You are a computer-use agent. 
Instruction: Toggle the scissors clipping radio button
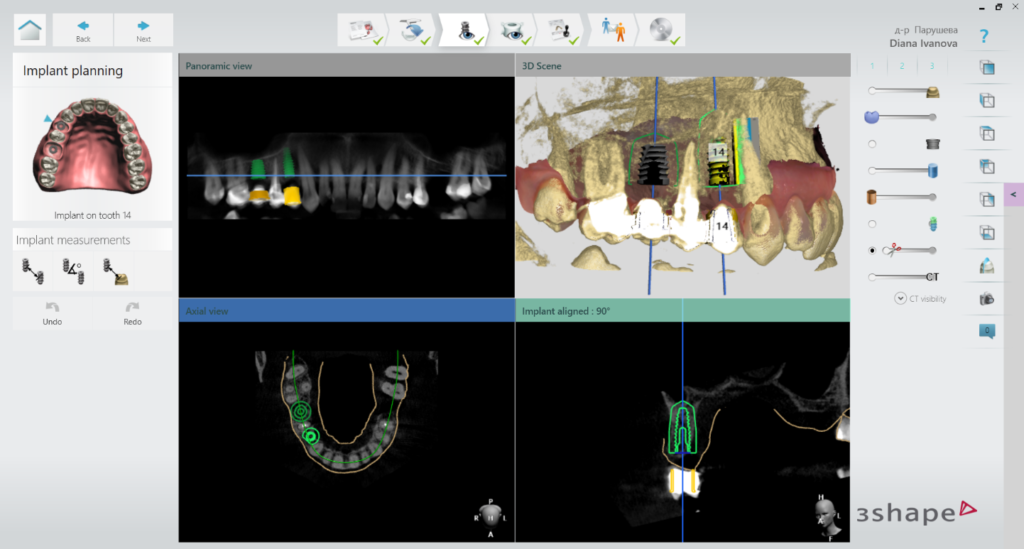tap(873, 250)
